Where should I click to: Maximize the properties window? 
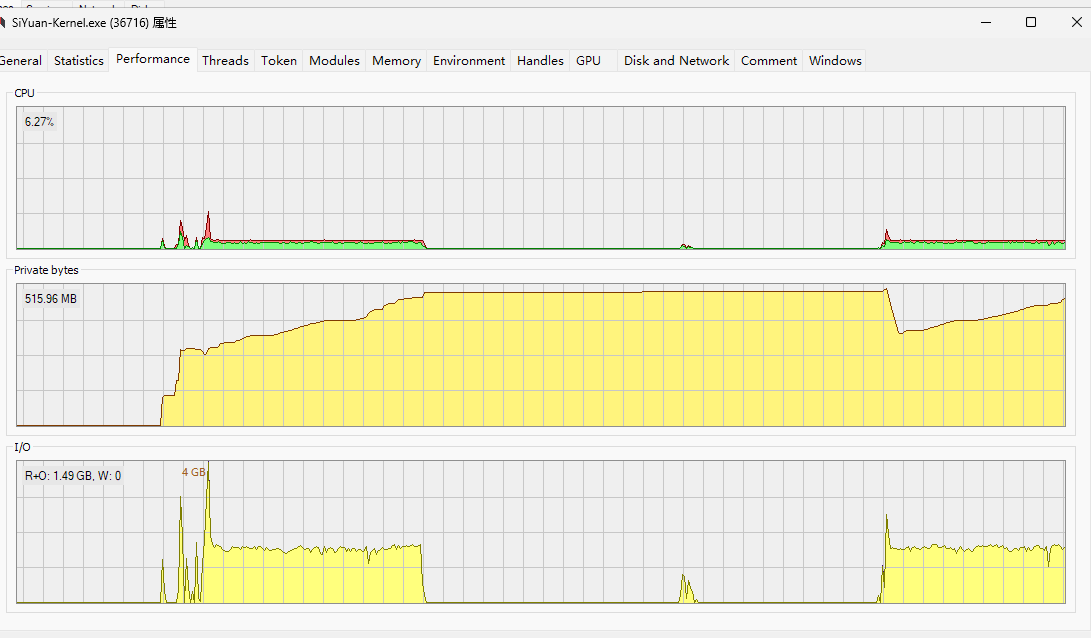coord(1031,22)
